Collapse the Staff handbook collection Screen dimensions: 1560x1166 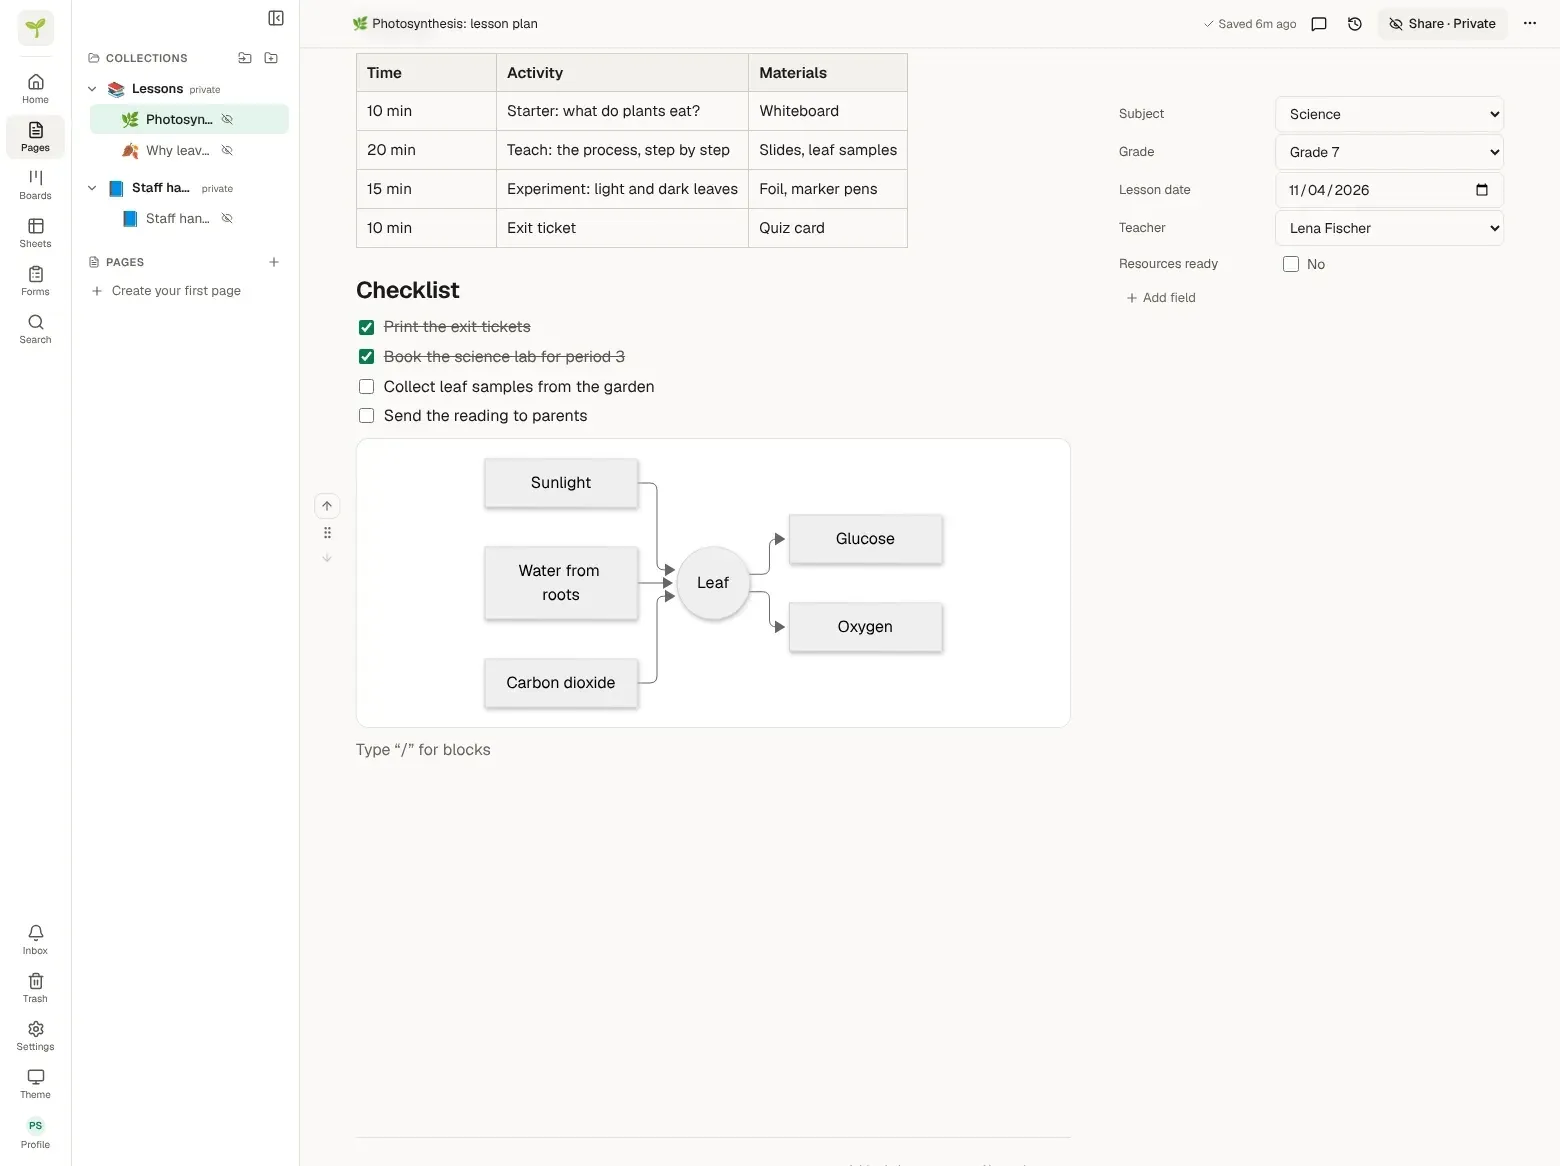click(92, 188)
